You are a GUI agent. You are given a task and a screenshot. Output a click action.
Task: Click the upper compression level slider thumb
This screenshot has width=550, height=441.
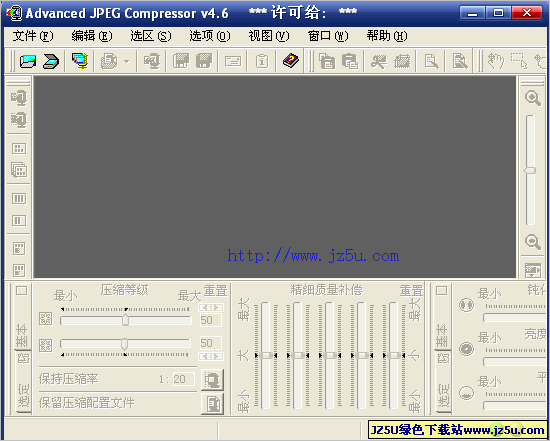tap(125, 320)
